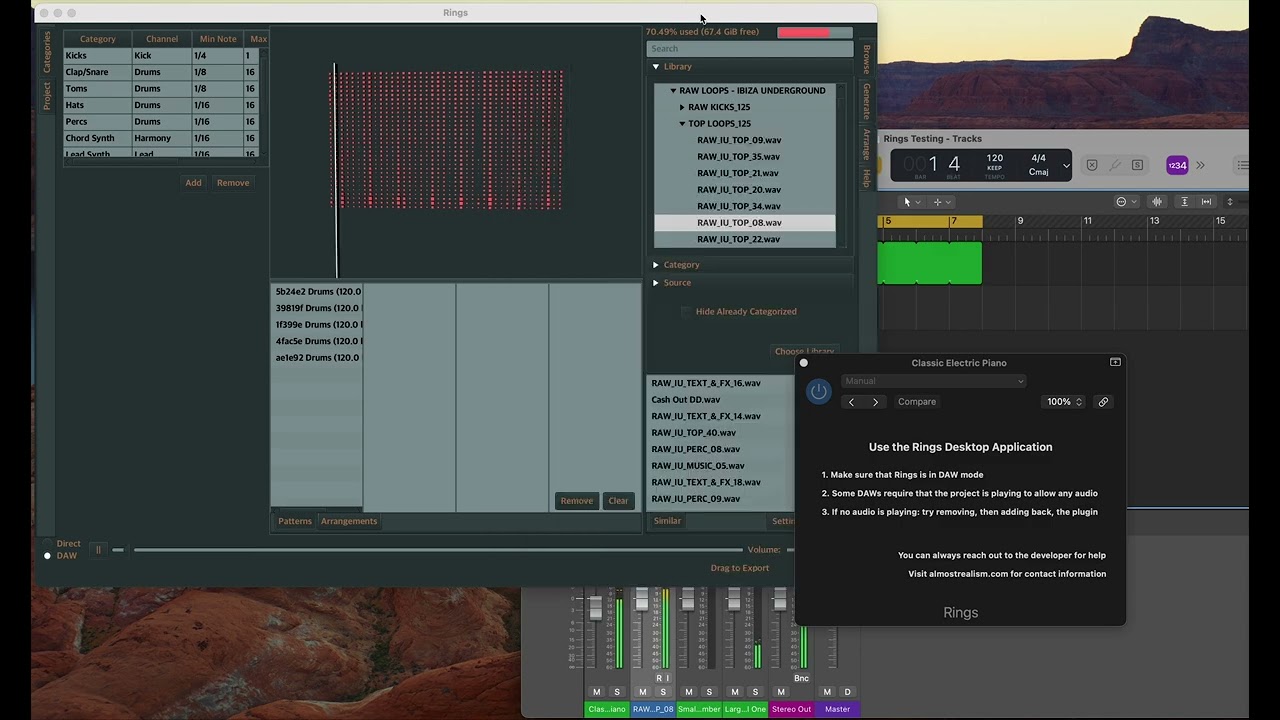Open the Logic LCD display mode dropdown
Viewport: 1280px width, 720px height.
click(1066, 166)
